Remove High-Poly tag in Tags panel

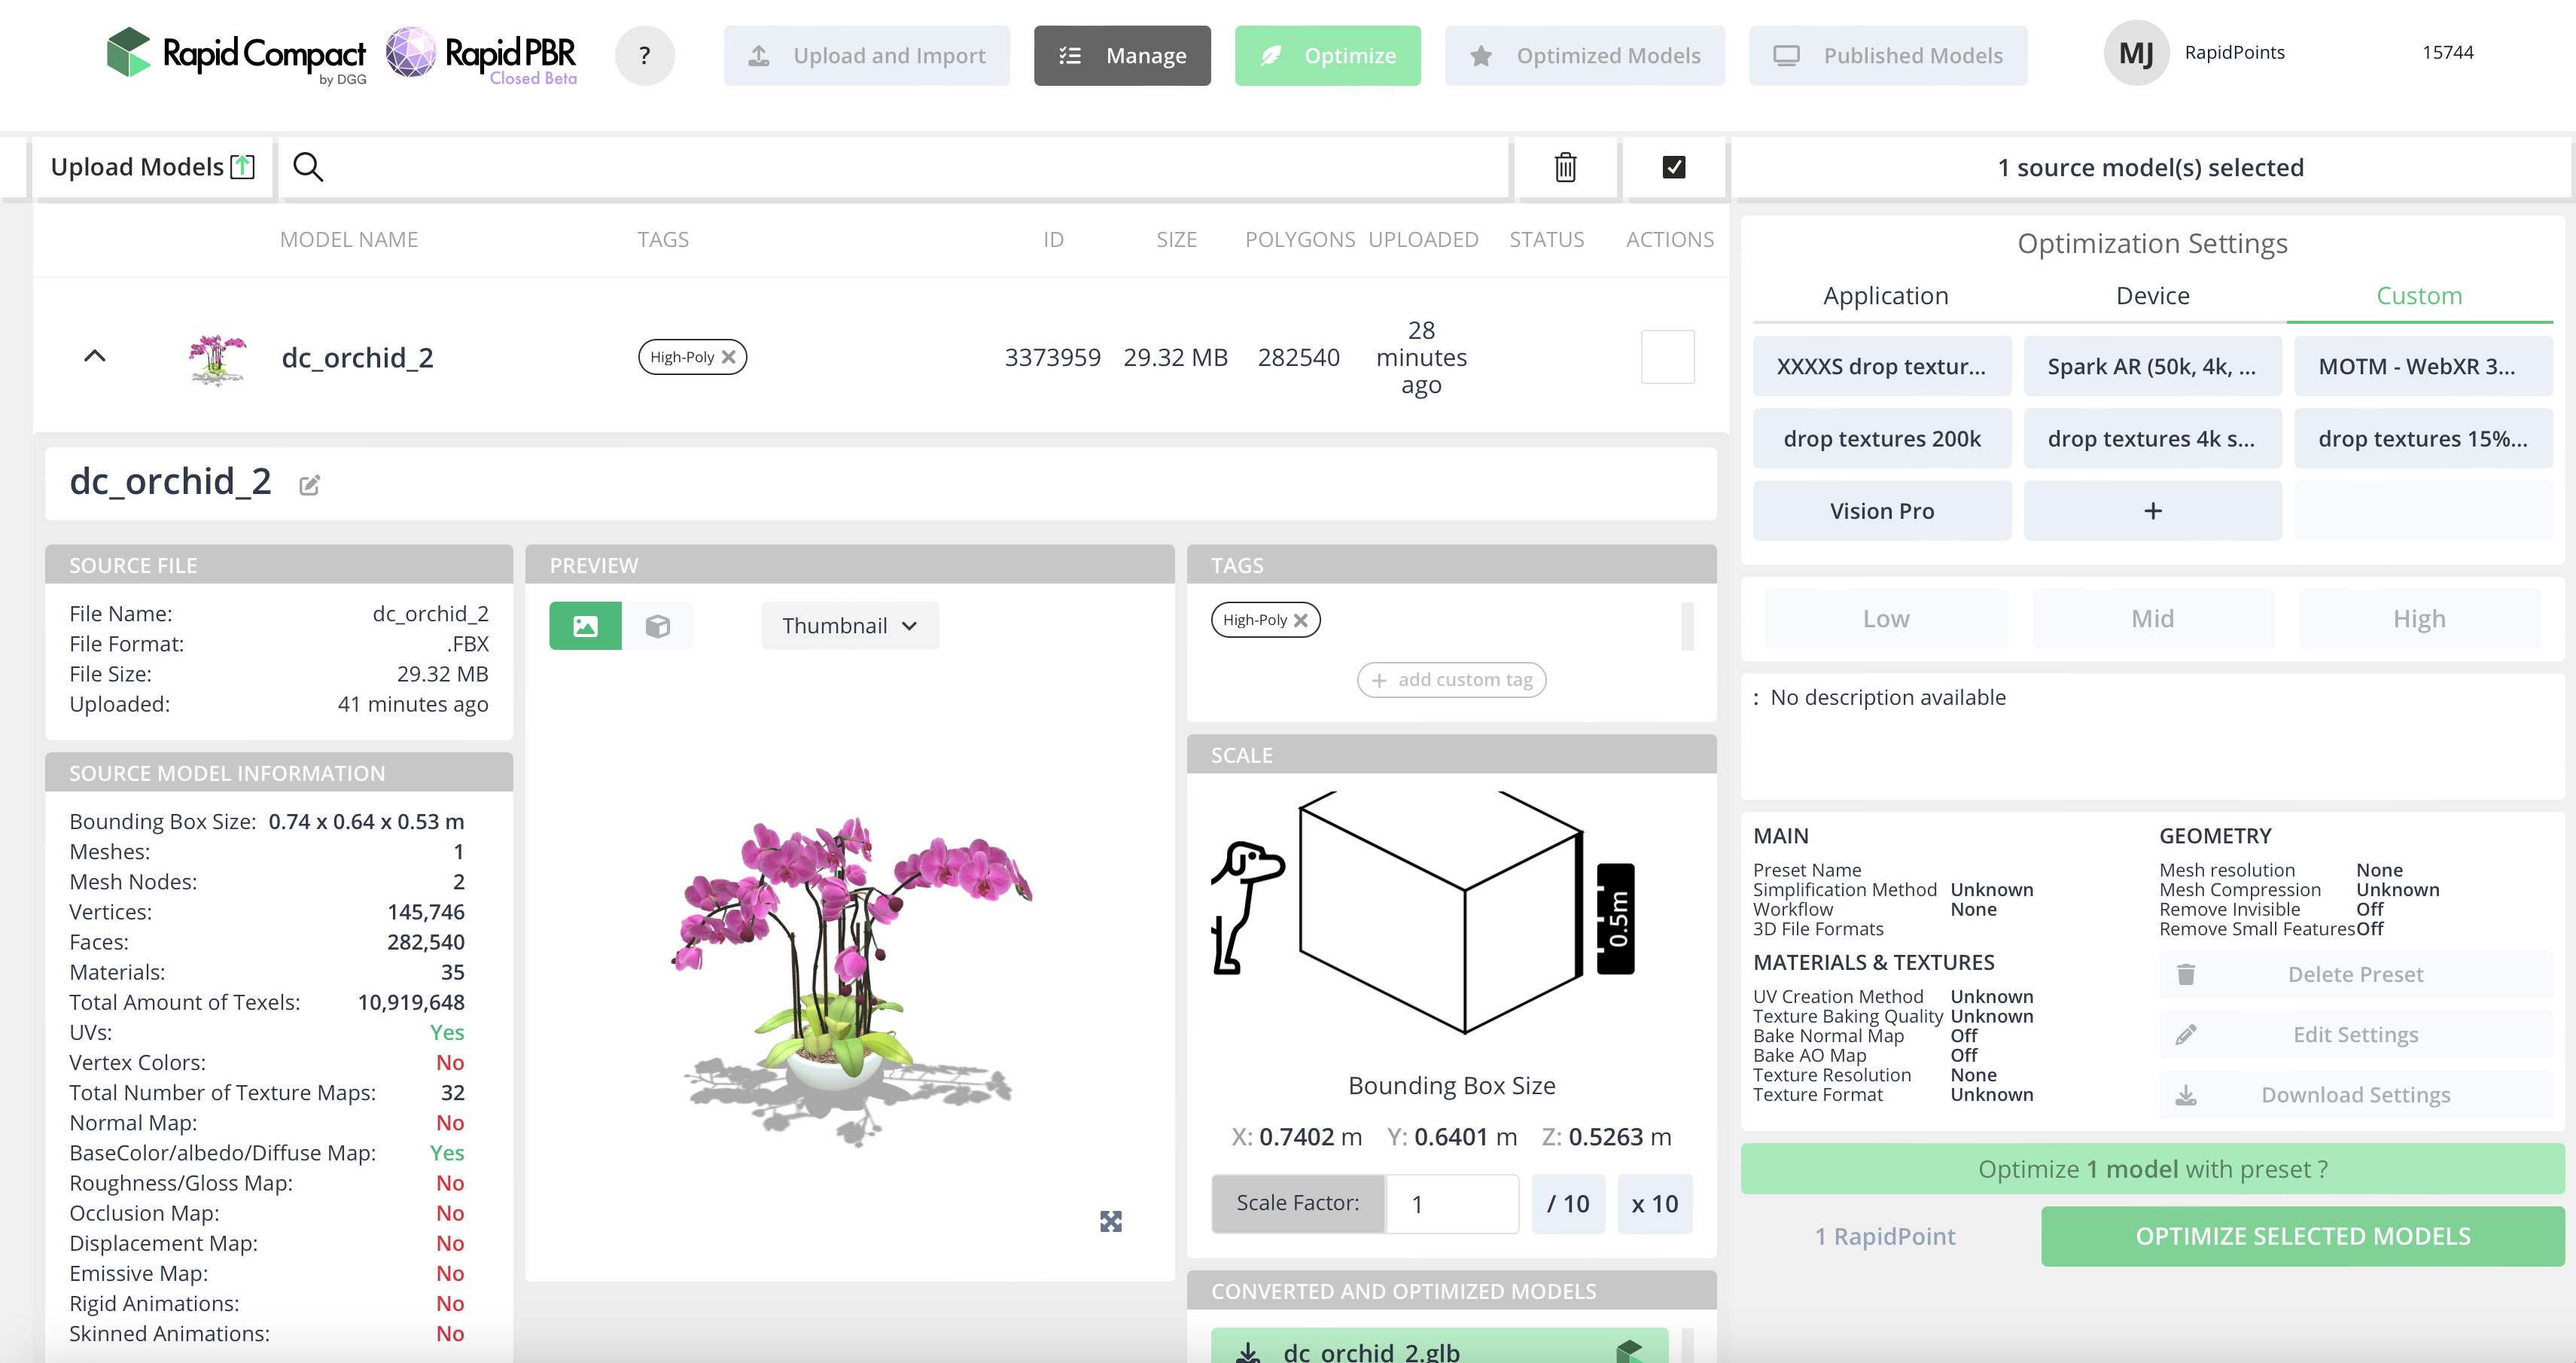[x=1300, y=620]
